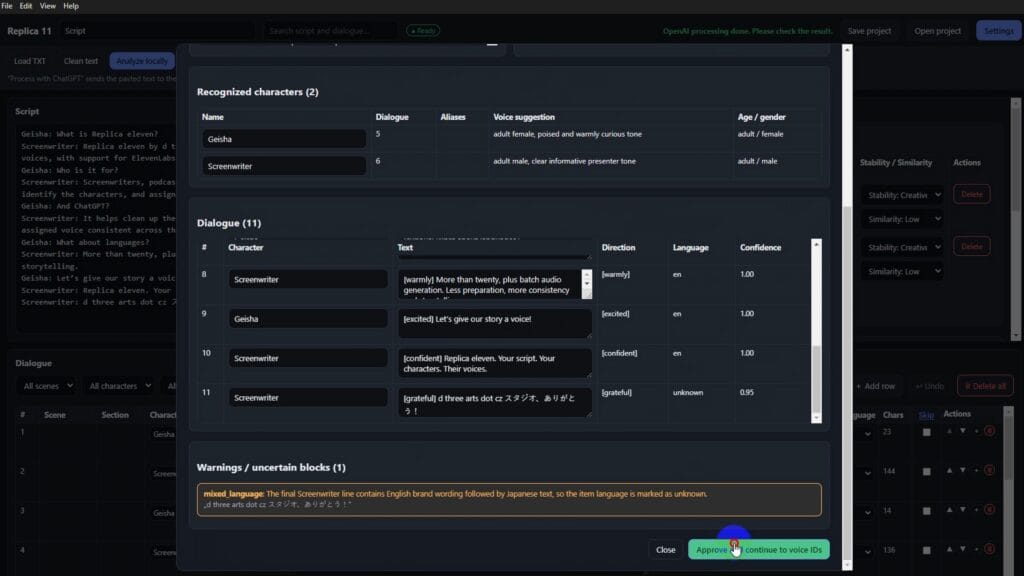1024x576 pixels.
Task: Delete the 14-chars dialogue row
Action: pos(989,510)
